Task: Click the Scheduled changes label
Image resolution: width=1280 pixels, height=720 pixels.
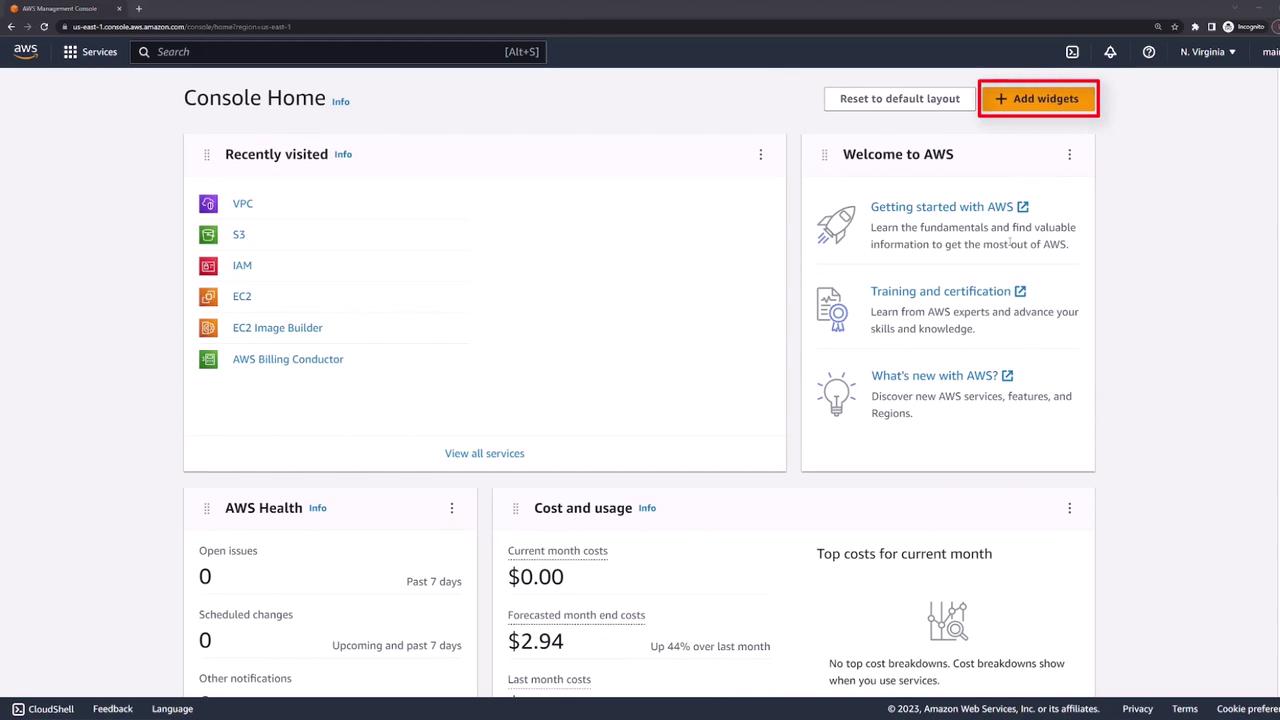Action: [x=246, y=615]
